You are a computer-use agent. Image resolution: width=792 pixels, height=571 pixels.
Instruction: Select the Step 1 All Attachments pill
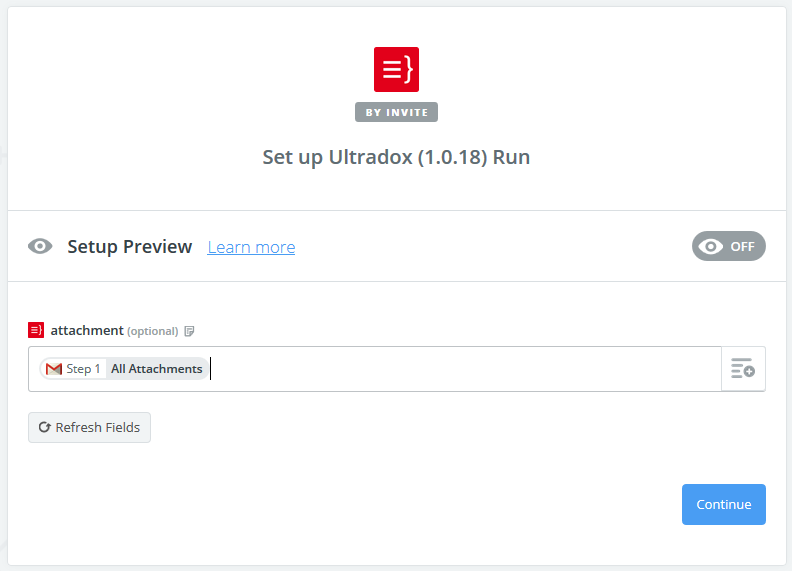coord(124,369)
